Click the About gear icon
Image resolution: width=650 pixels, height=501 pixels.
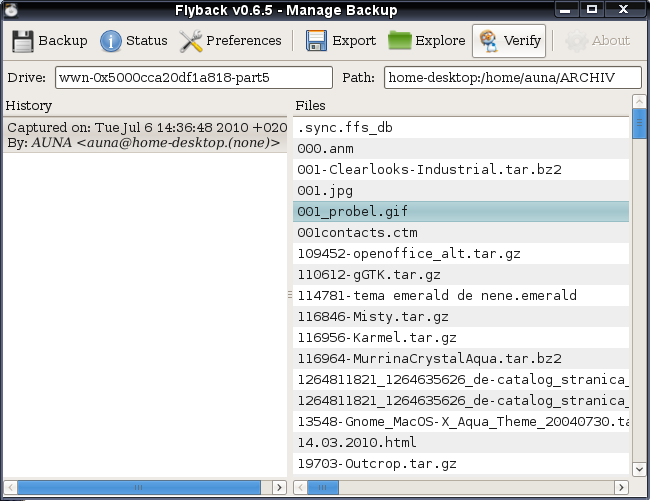coord(577,41)
